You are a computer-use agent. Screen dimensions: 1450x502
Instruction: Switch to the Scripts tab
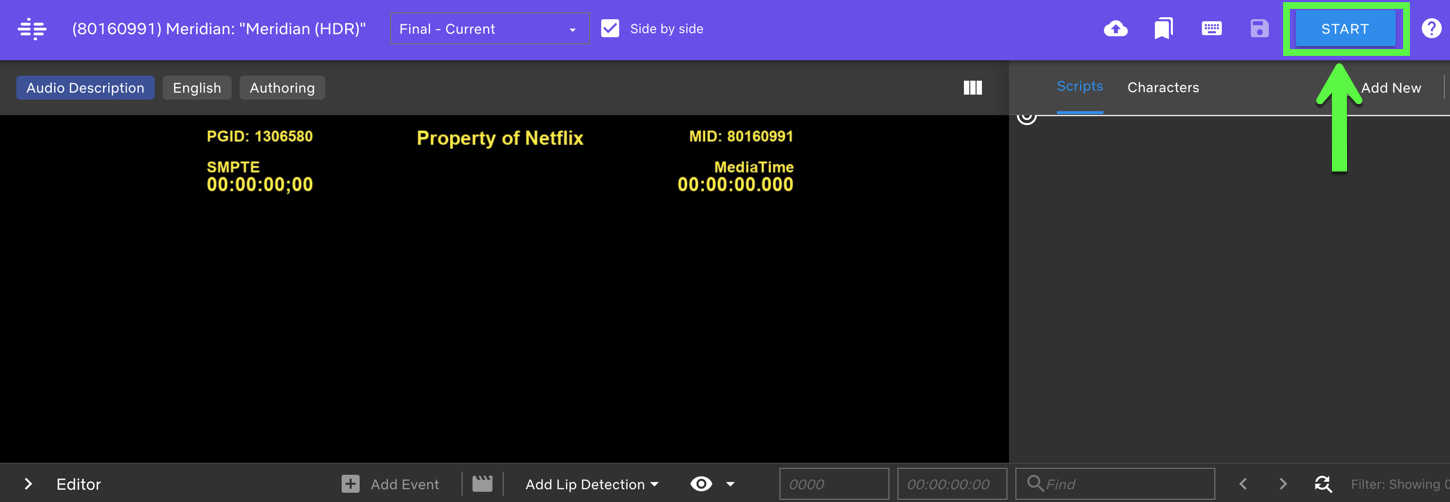1080,87
